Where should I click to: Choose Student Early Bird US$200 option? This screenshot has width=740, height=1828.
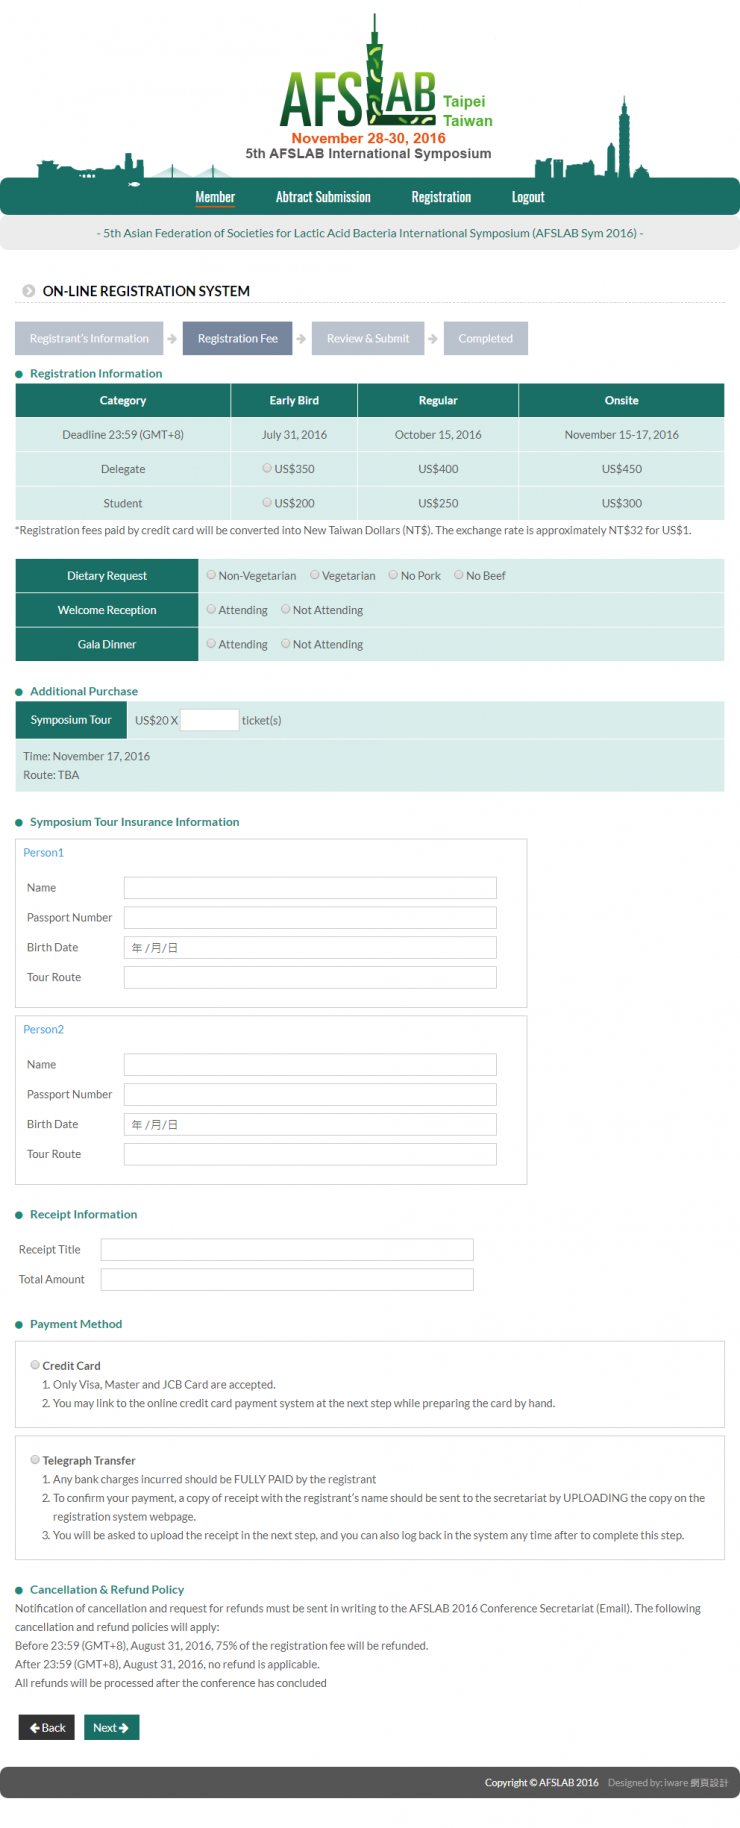pos(267,502)
